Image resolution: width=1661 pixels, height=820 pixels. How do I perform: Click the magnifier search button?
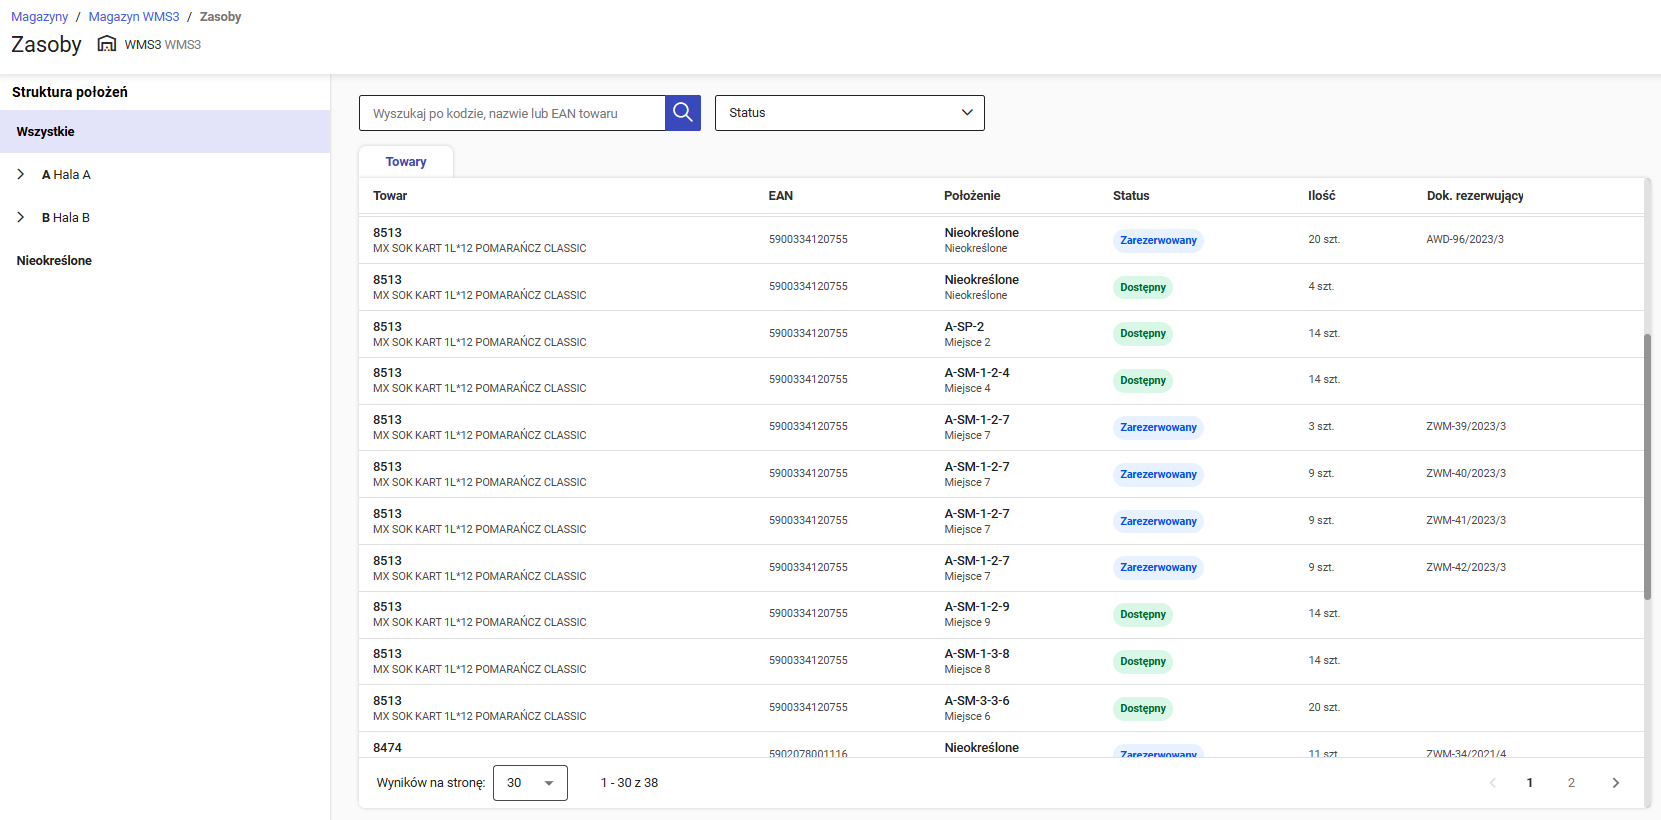pyautogui.click(x=682, y=113)
